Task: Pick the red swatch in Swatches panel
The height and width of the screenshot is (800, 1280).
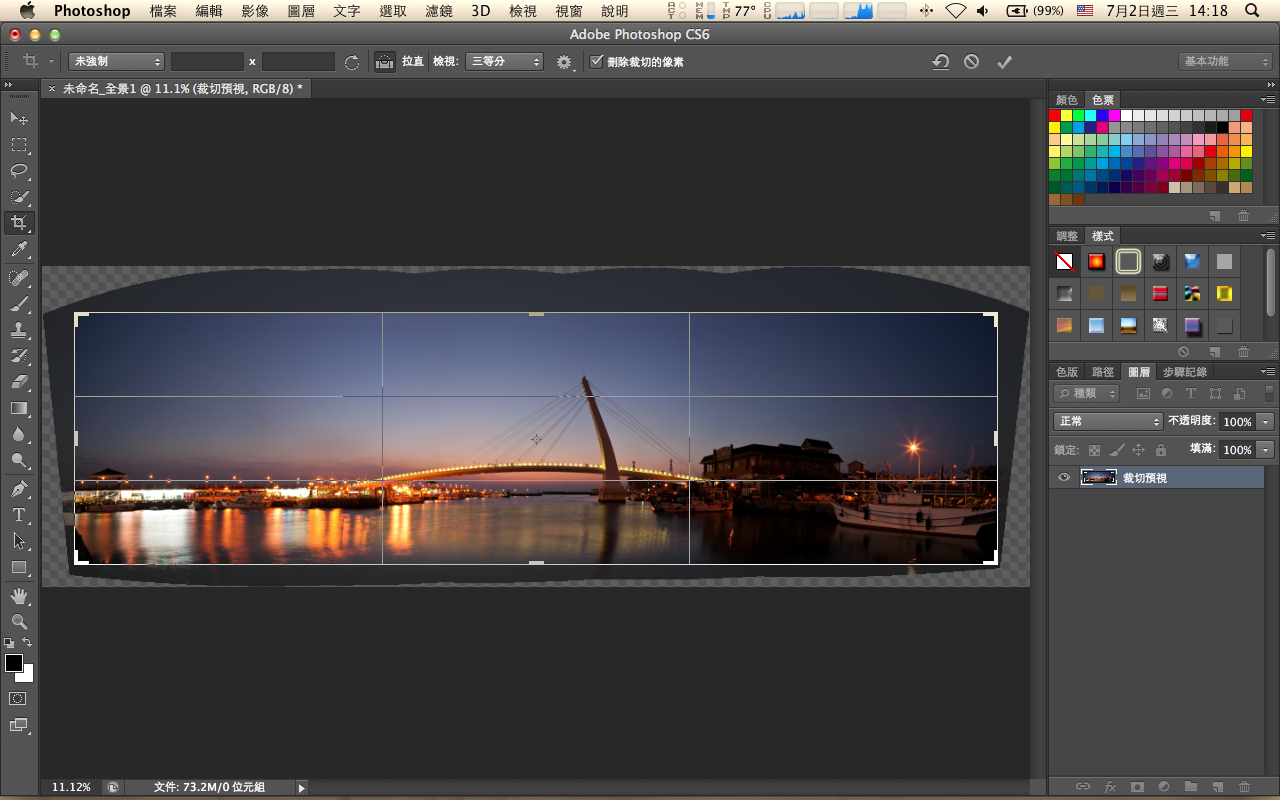Action: [1055, 115]
